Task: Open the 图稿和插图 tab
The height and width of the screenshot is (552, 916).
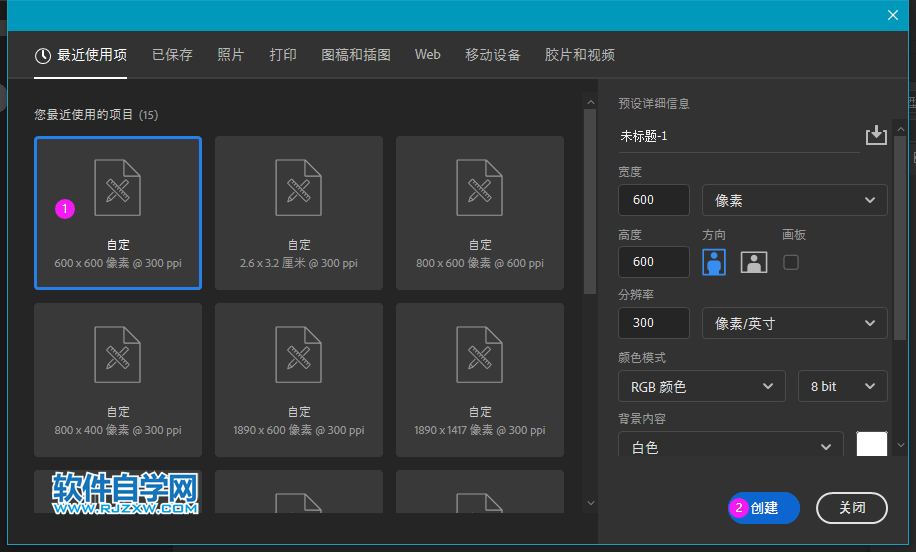Action: [356, 55]
